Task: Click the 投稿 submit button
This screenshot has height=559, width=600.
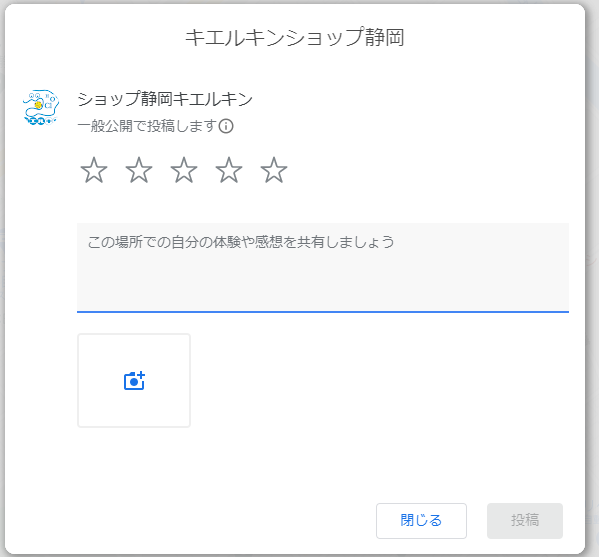Action: point(525,521)
